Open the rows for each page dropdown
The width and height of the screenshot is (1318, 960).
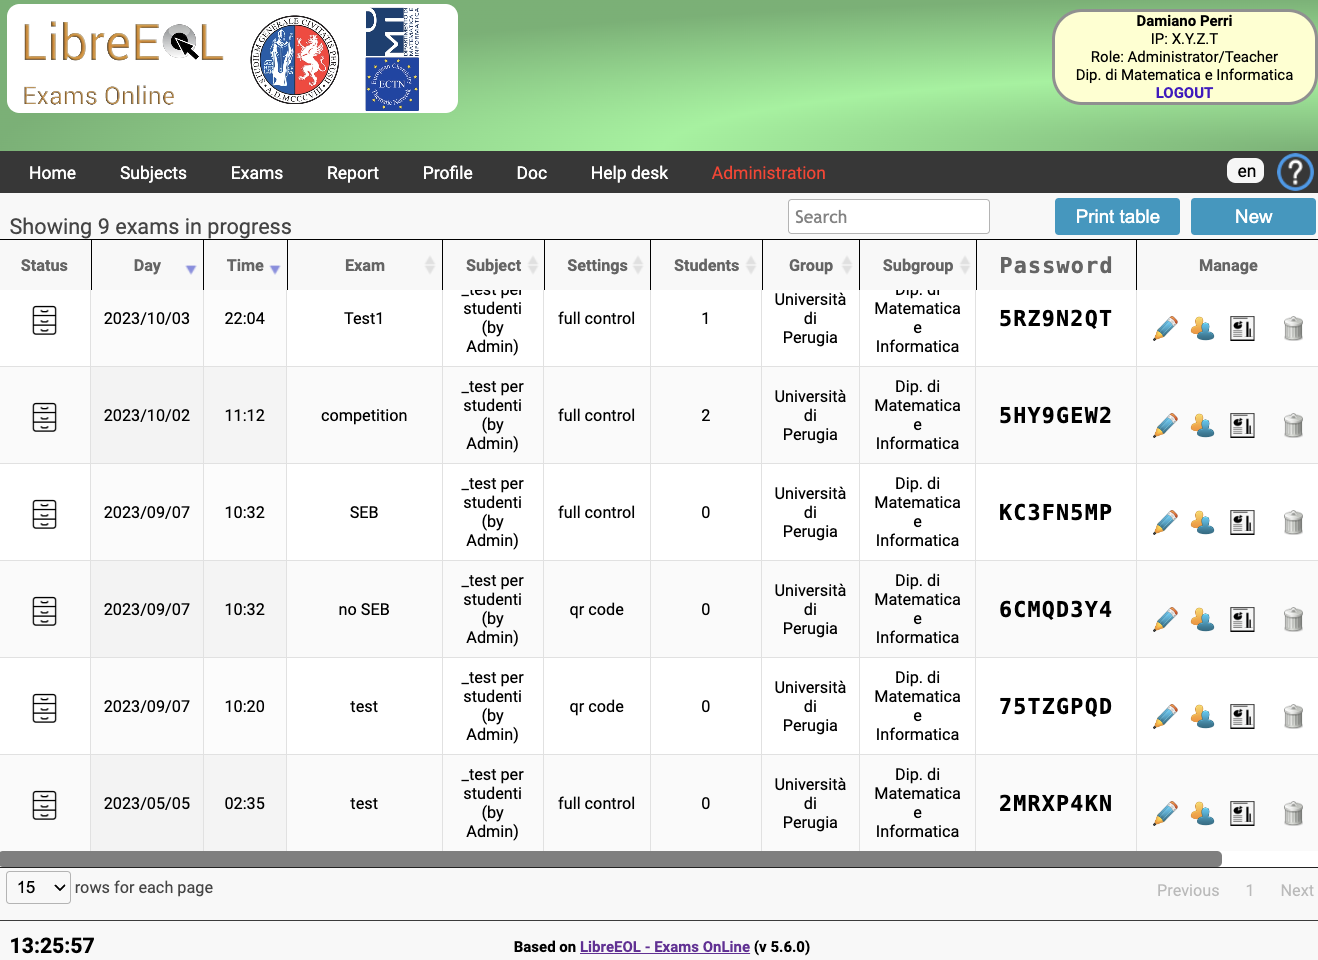pos(39,887)
